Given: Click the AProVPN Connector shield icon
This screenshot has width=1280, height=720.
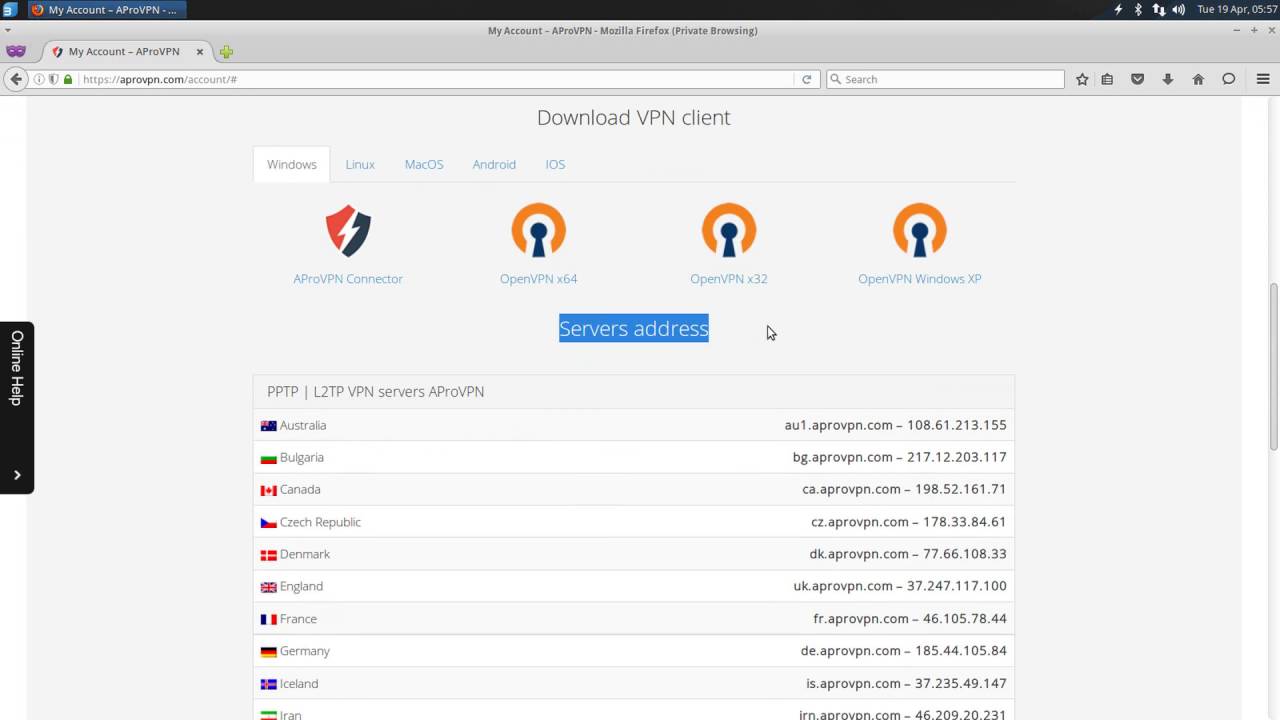Looking at the screenshot, I should click(x=348, y=231).
